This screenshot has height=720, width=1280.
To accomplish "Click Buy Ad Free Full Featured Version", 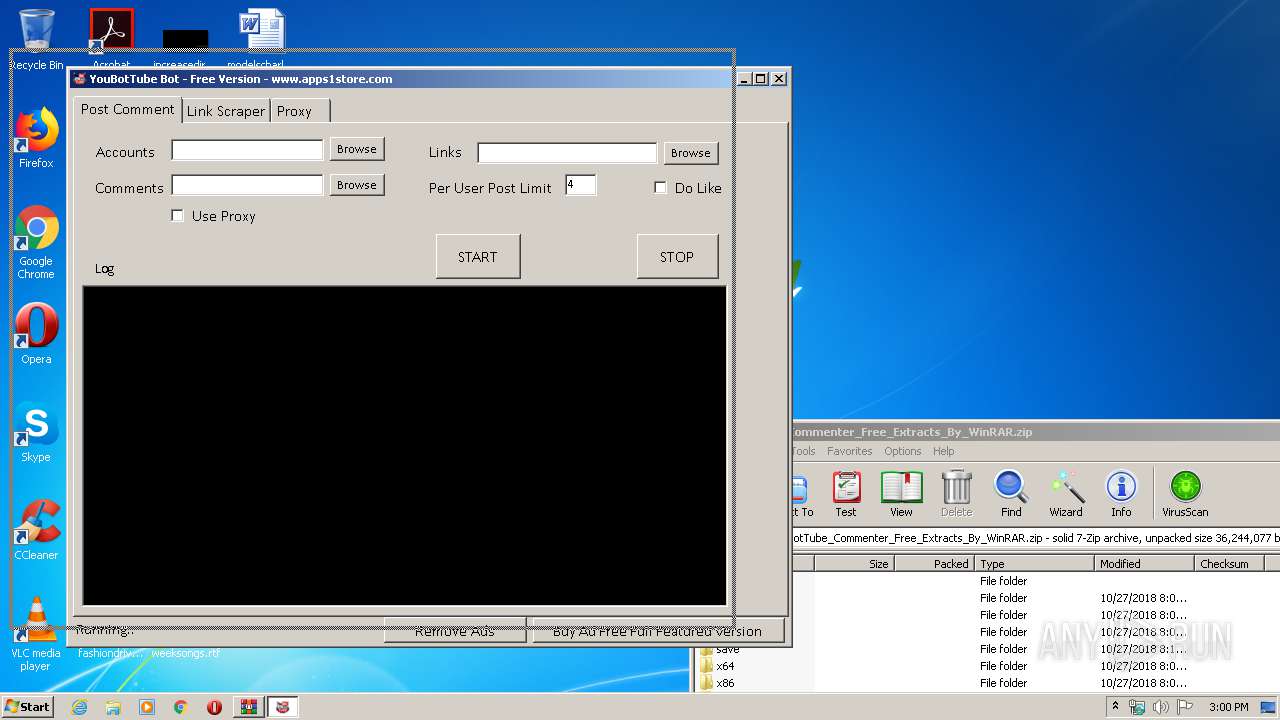I will click(x=657, y=631).
